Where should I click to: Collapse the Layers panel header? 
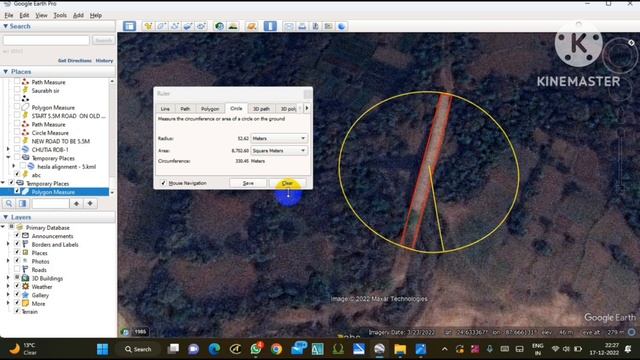click(6, 217)
